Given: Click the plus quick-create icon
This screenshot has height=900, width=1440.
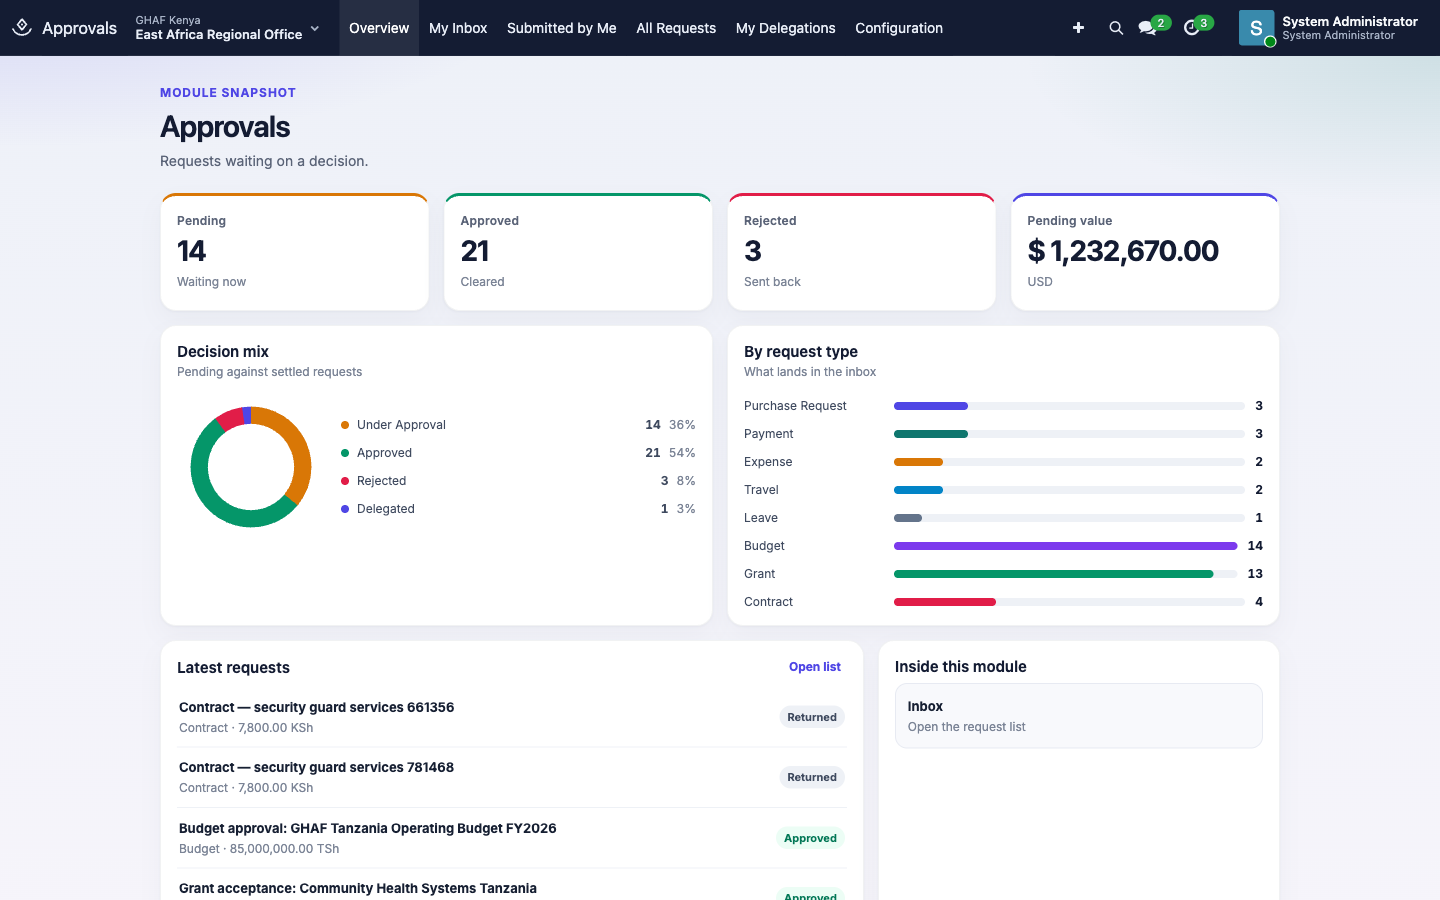Looking at the screenshot, I should point(1078,28).
